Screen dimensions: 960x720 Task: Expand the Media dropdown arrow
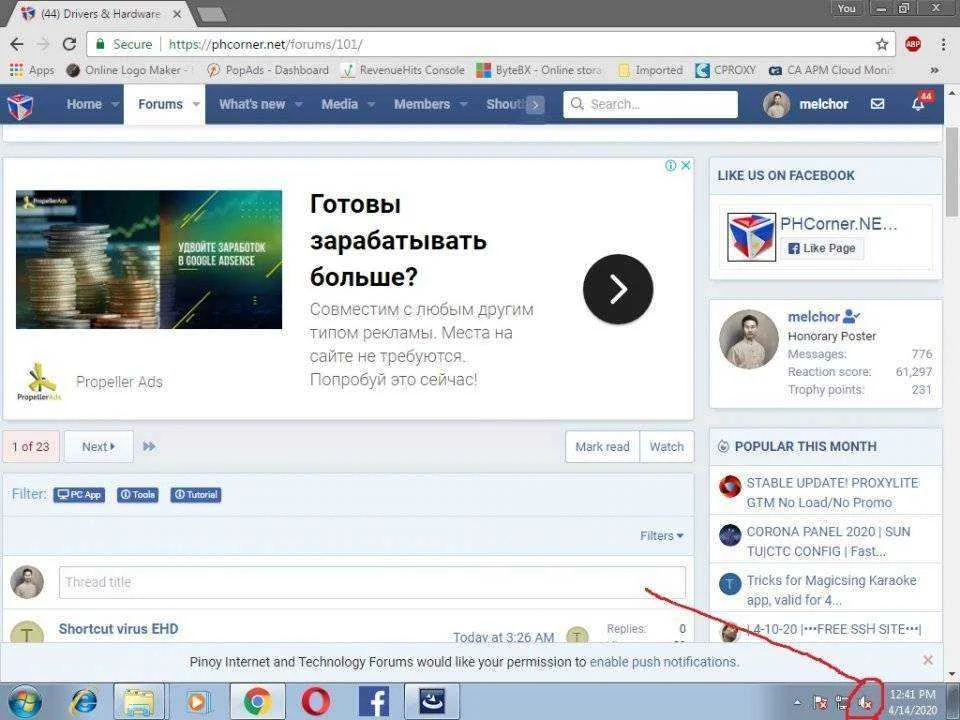[x=371, y=105]
